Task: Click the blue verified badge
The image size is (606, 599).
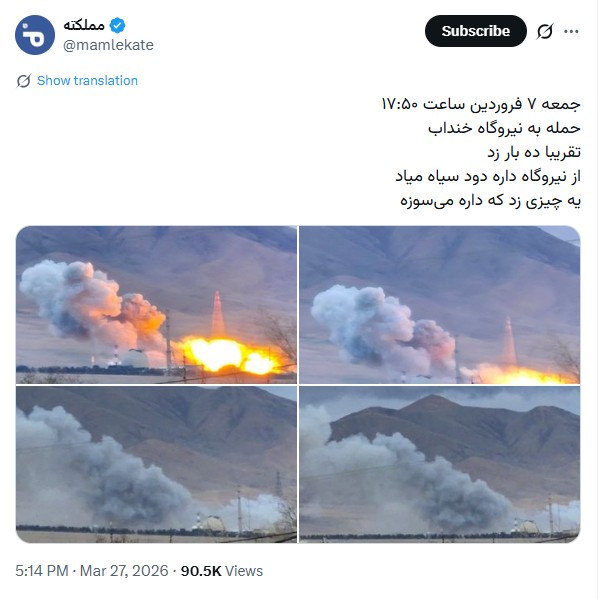Action: pyautogui.click(x=117, y=26)
